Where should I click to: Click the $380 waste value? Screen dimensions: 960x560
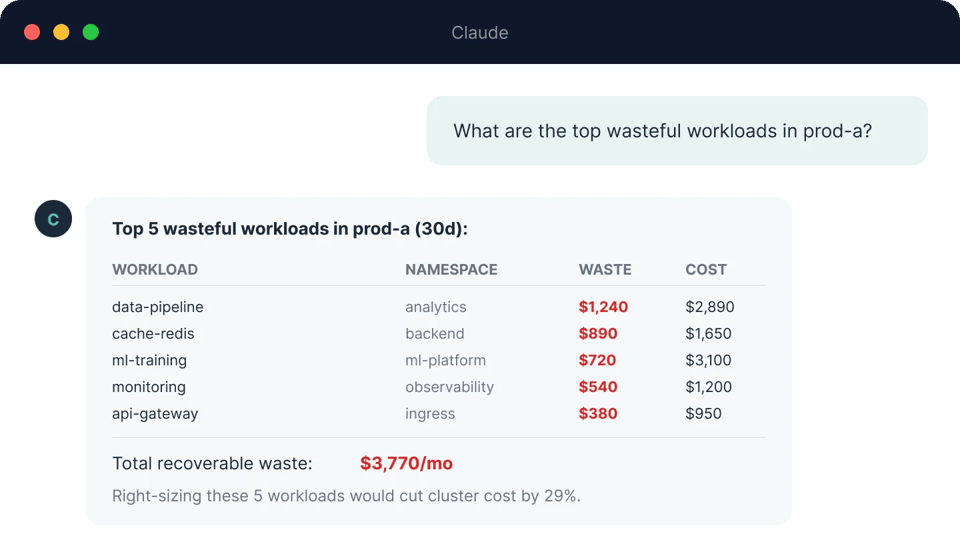(x=598, y=414)
